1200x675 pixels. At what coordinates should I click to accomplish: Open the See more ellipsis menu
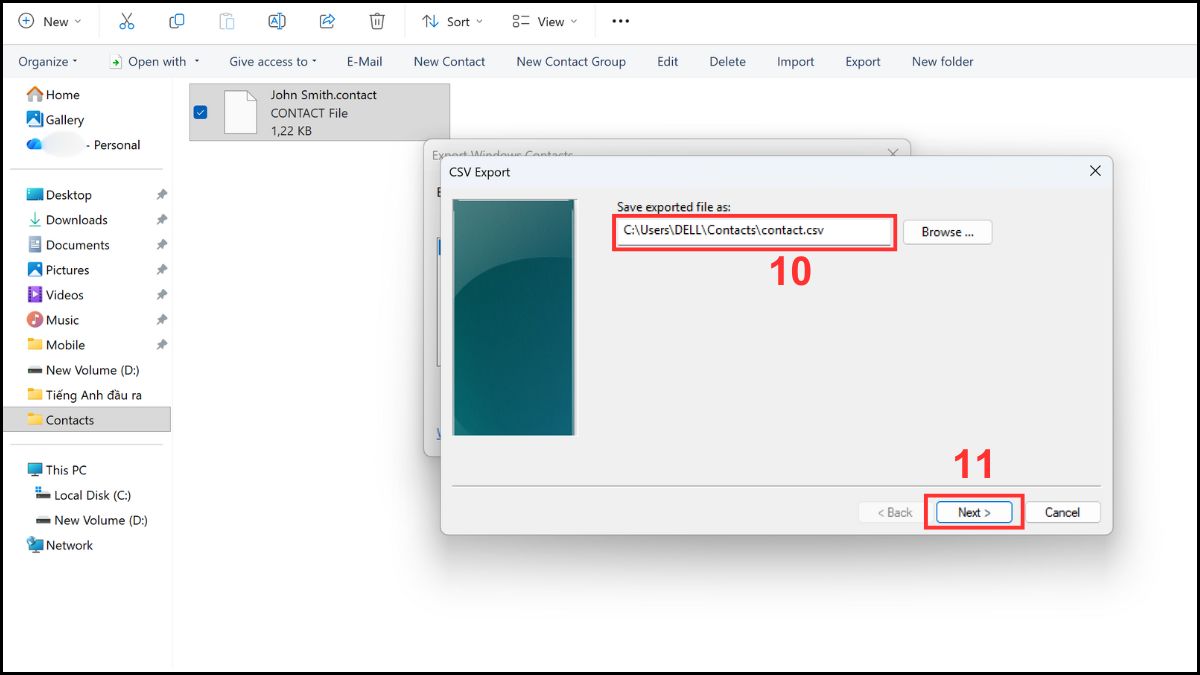click(x=620, y=20)
